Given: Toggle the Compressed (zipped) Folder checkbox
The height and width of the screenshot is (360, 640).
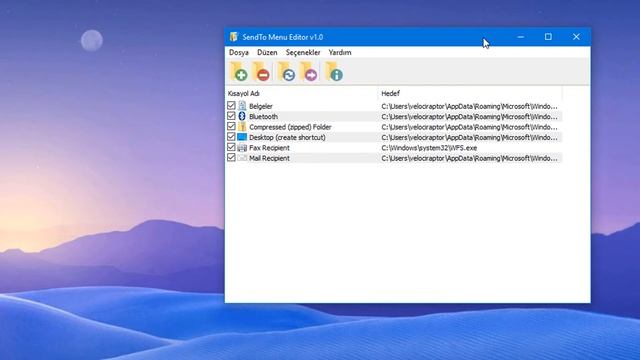Looking at the screenshot, I should pos(231,127).
